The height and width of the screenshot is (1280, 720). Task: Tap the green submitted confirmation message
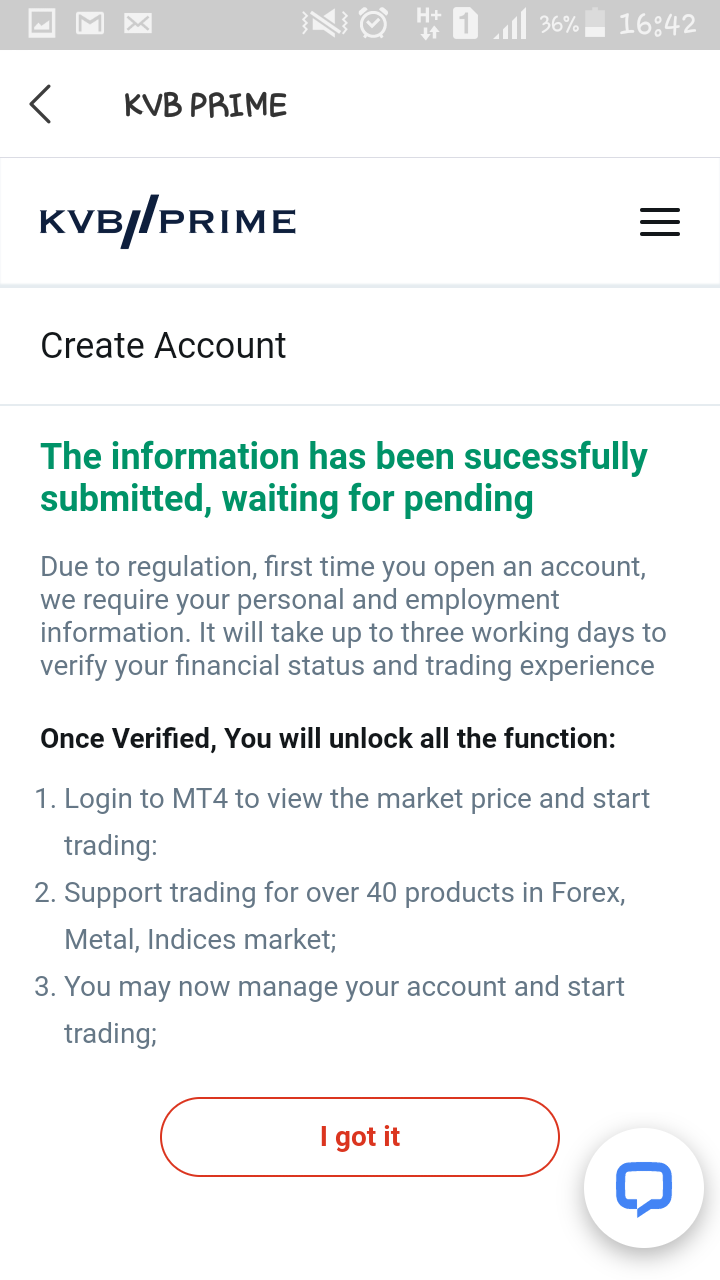click(344, 477)
